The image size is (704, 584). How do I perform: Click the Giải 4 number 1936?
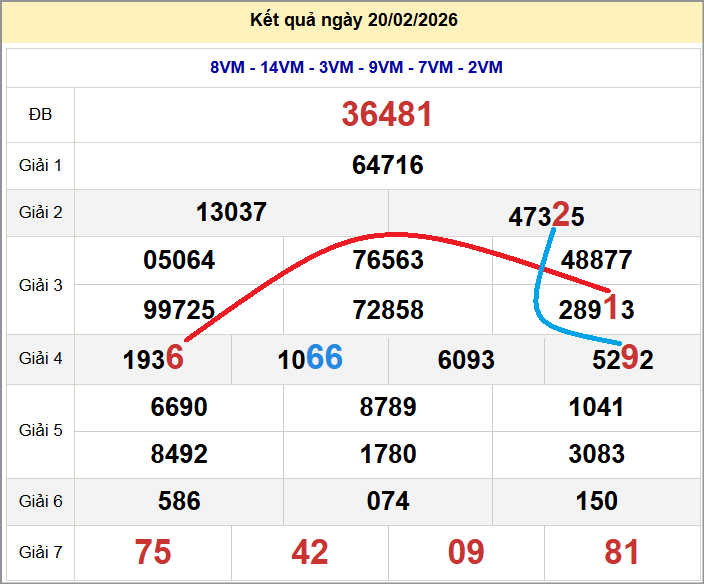[153, 358]
